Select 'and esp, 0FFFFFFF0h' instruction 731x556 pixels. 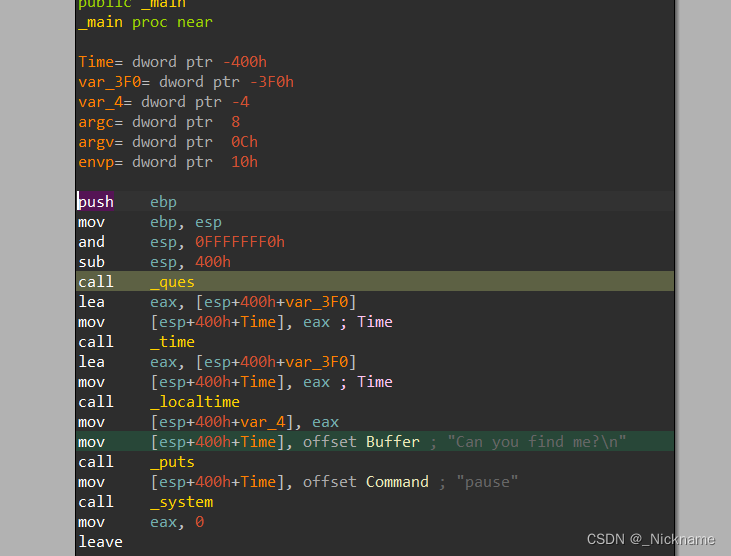pyautogui.click(x=181, y=242)
